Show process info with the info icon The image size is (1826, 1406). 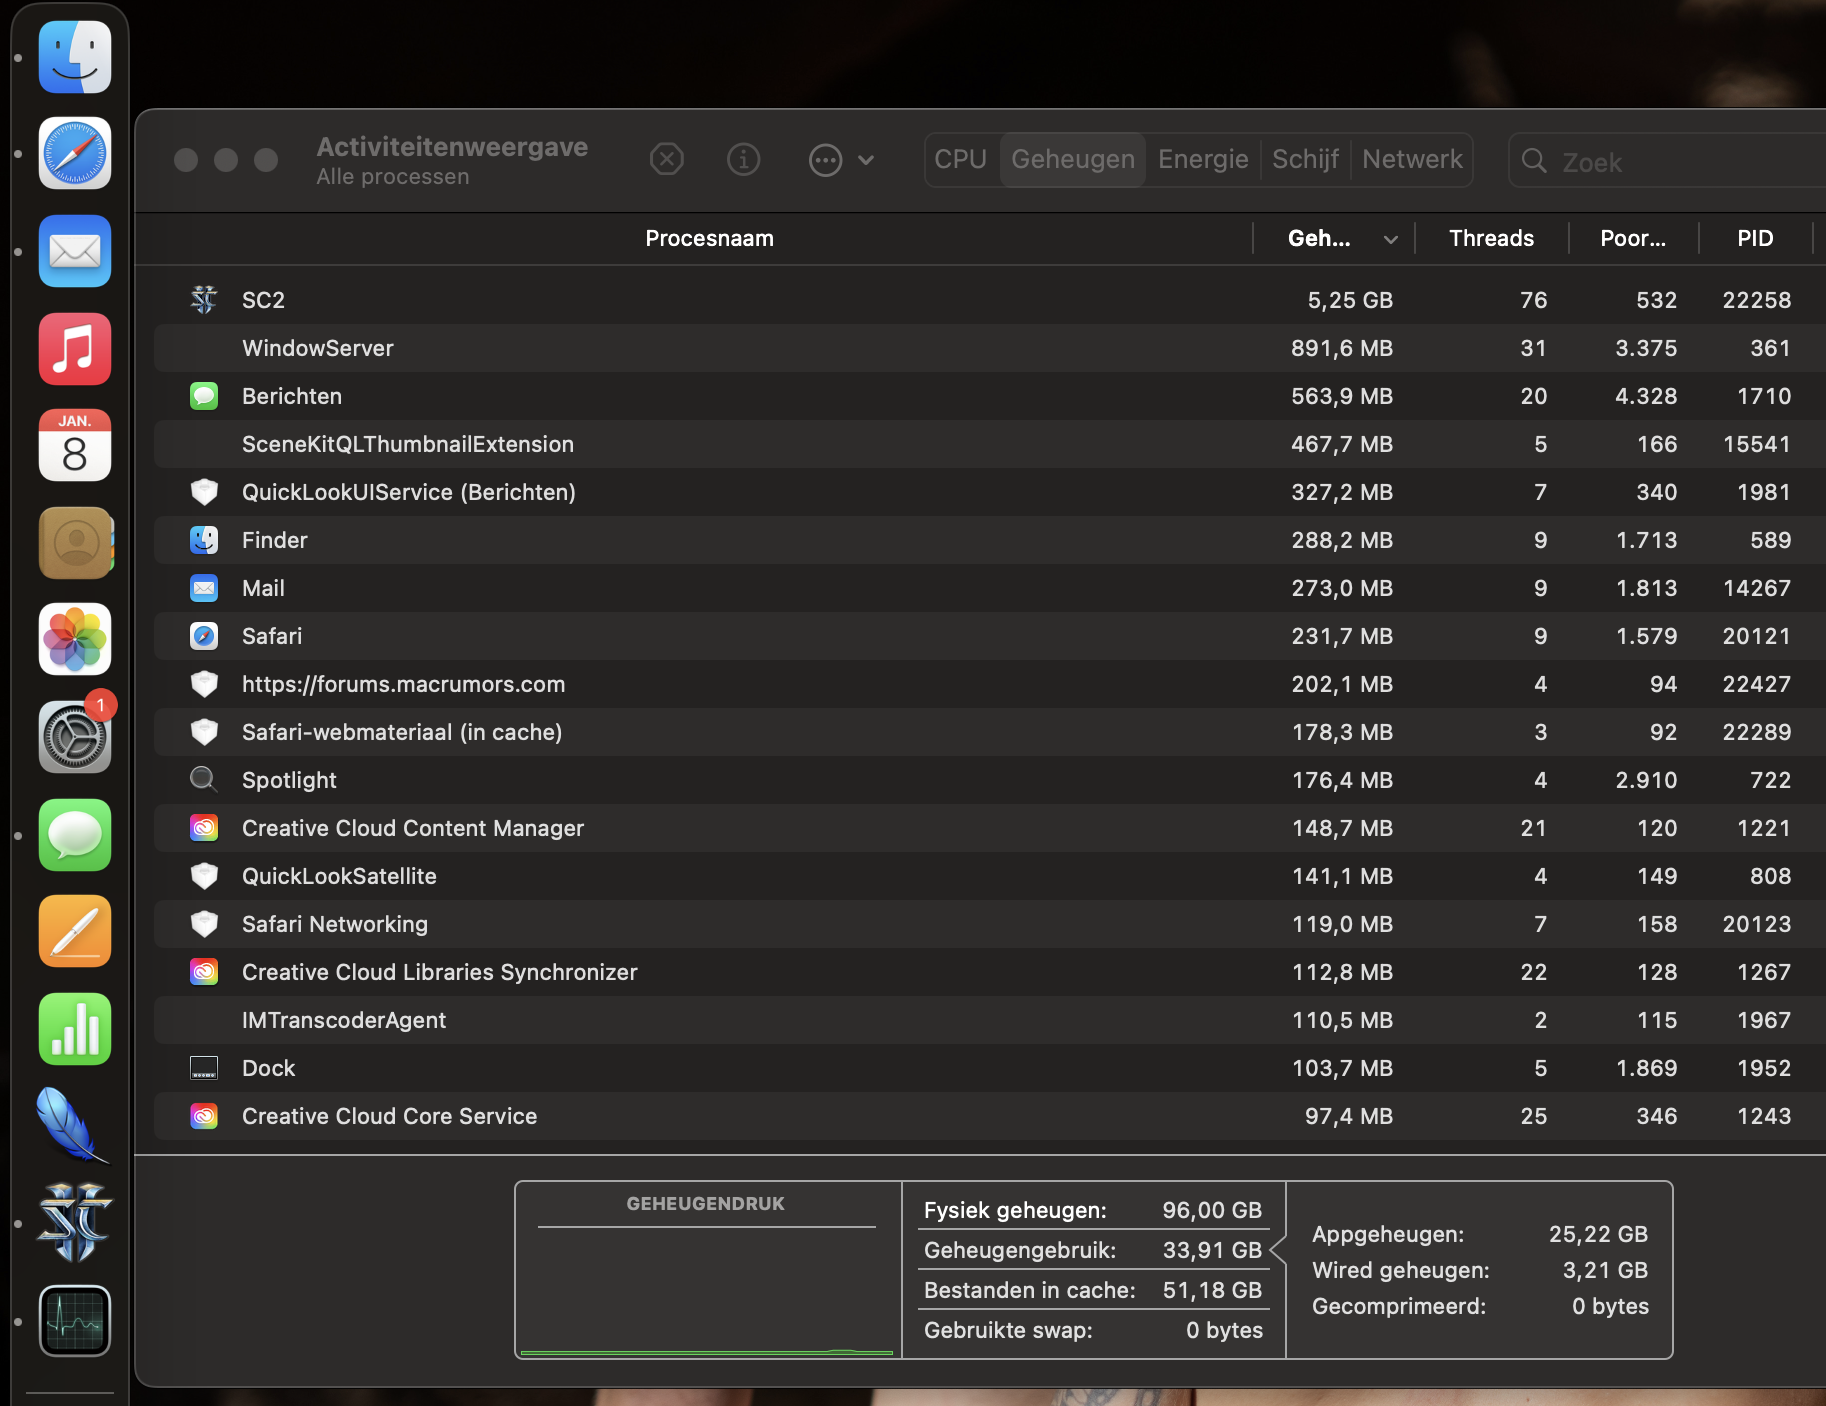[x=743, y=159]
